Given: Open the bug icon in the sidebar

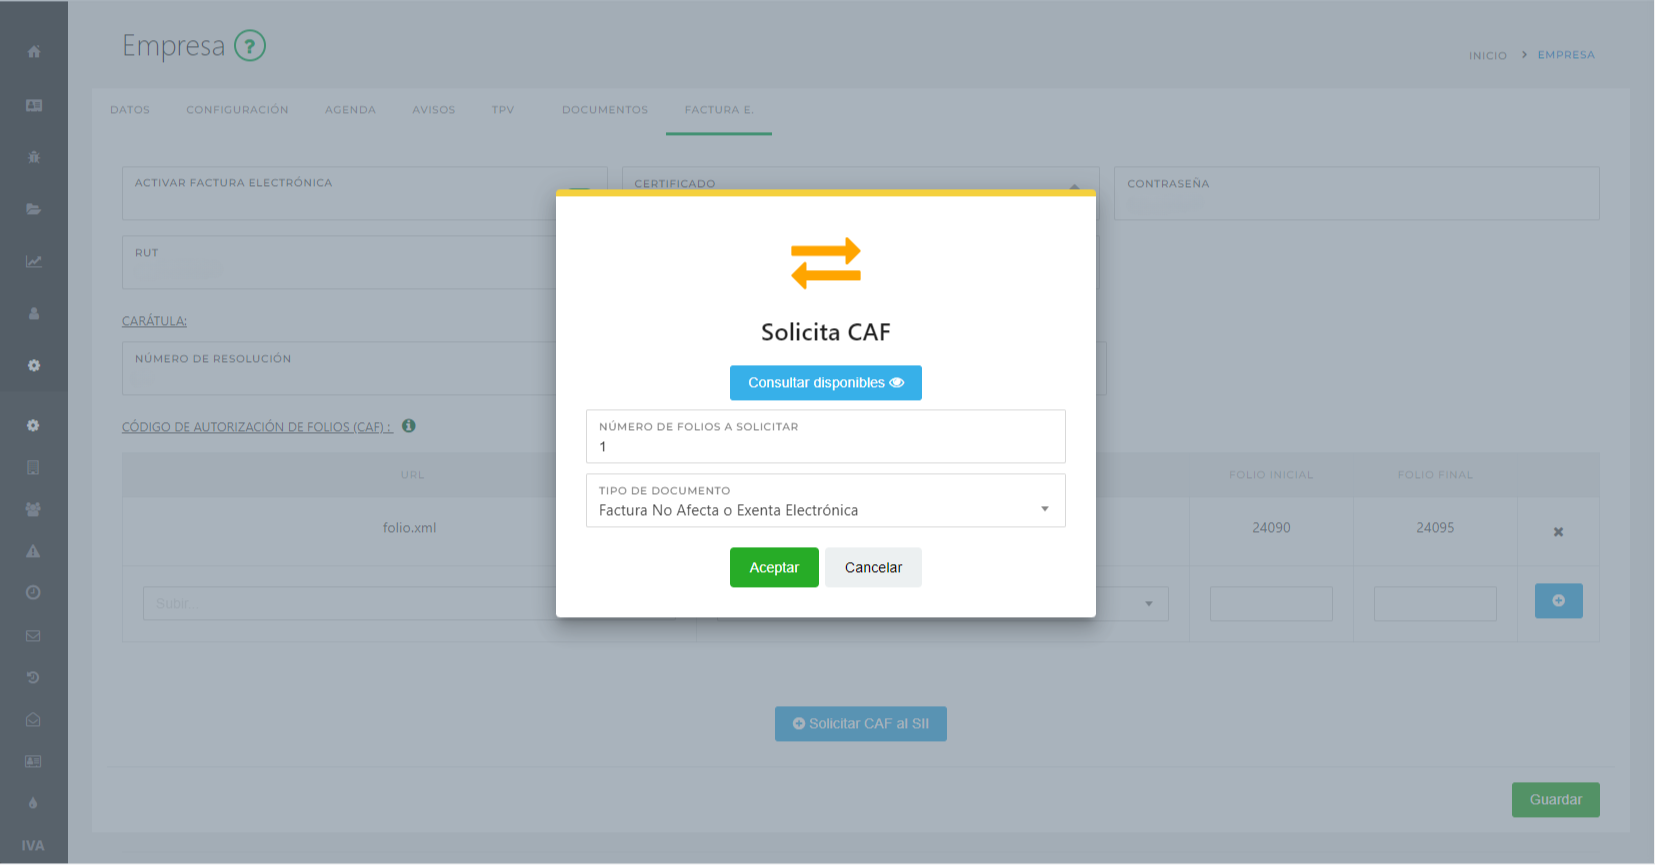Looking at the screenshot, I should (x=34, y=157).
